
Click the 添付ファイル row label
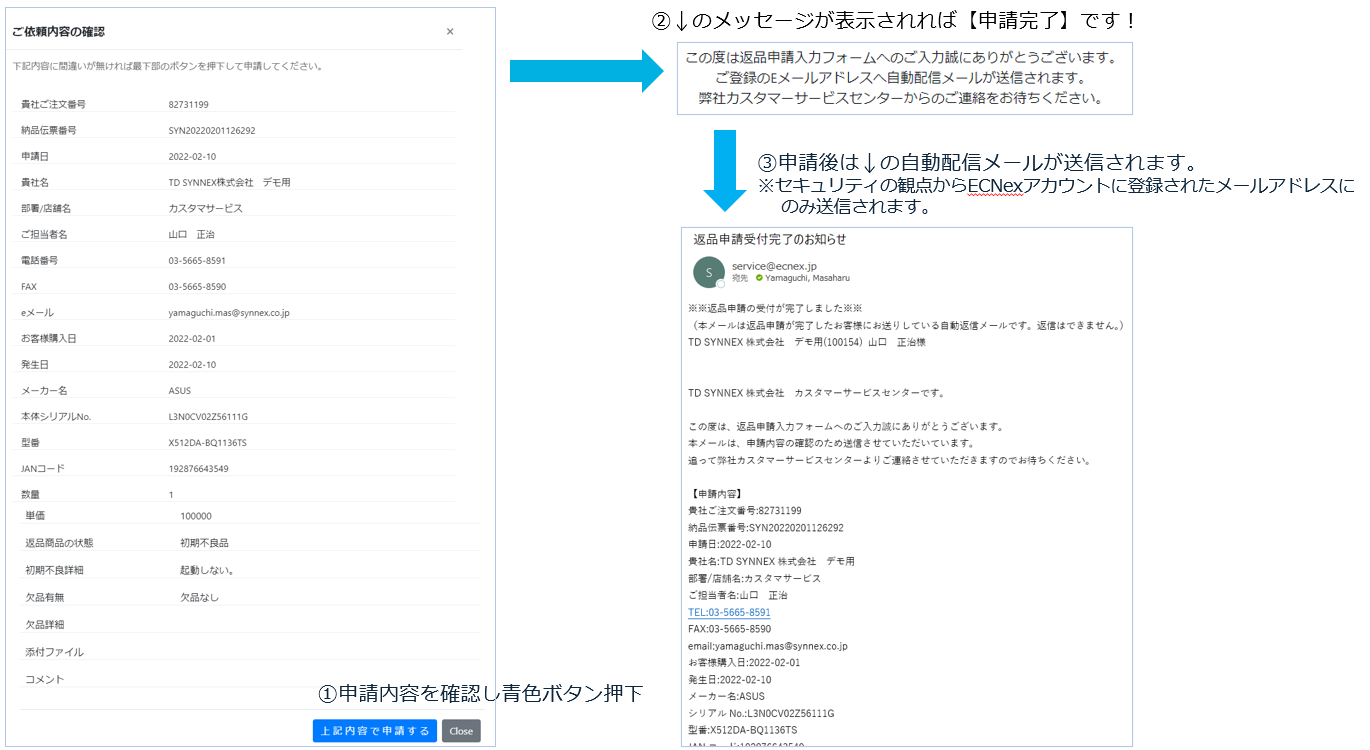(54, 651)
